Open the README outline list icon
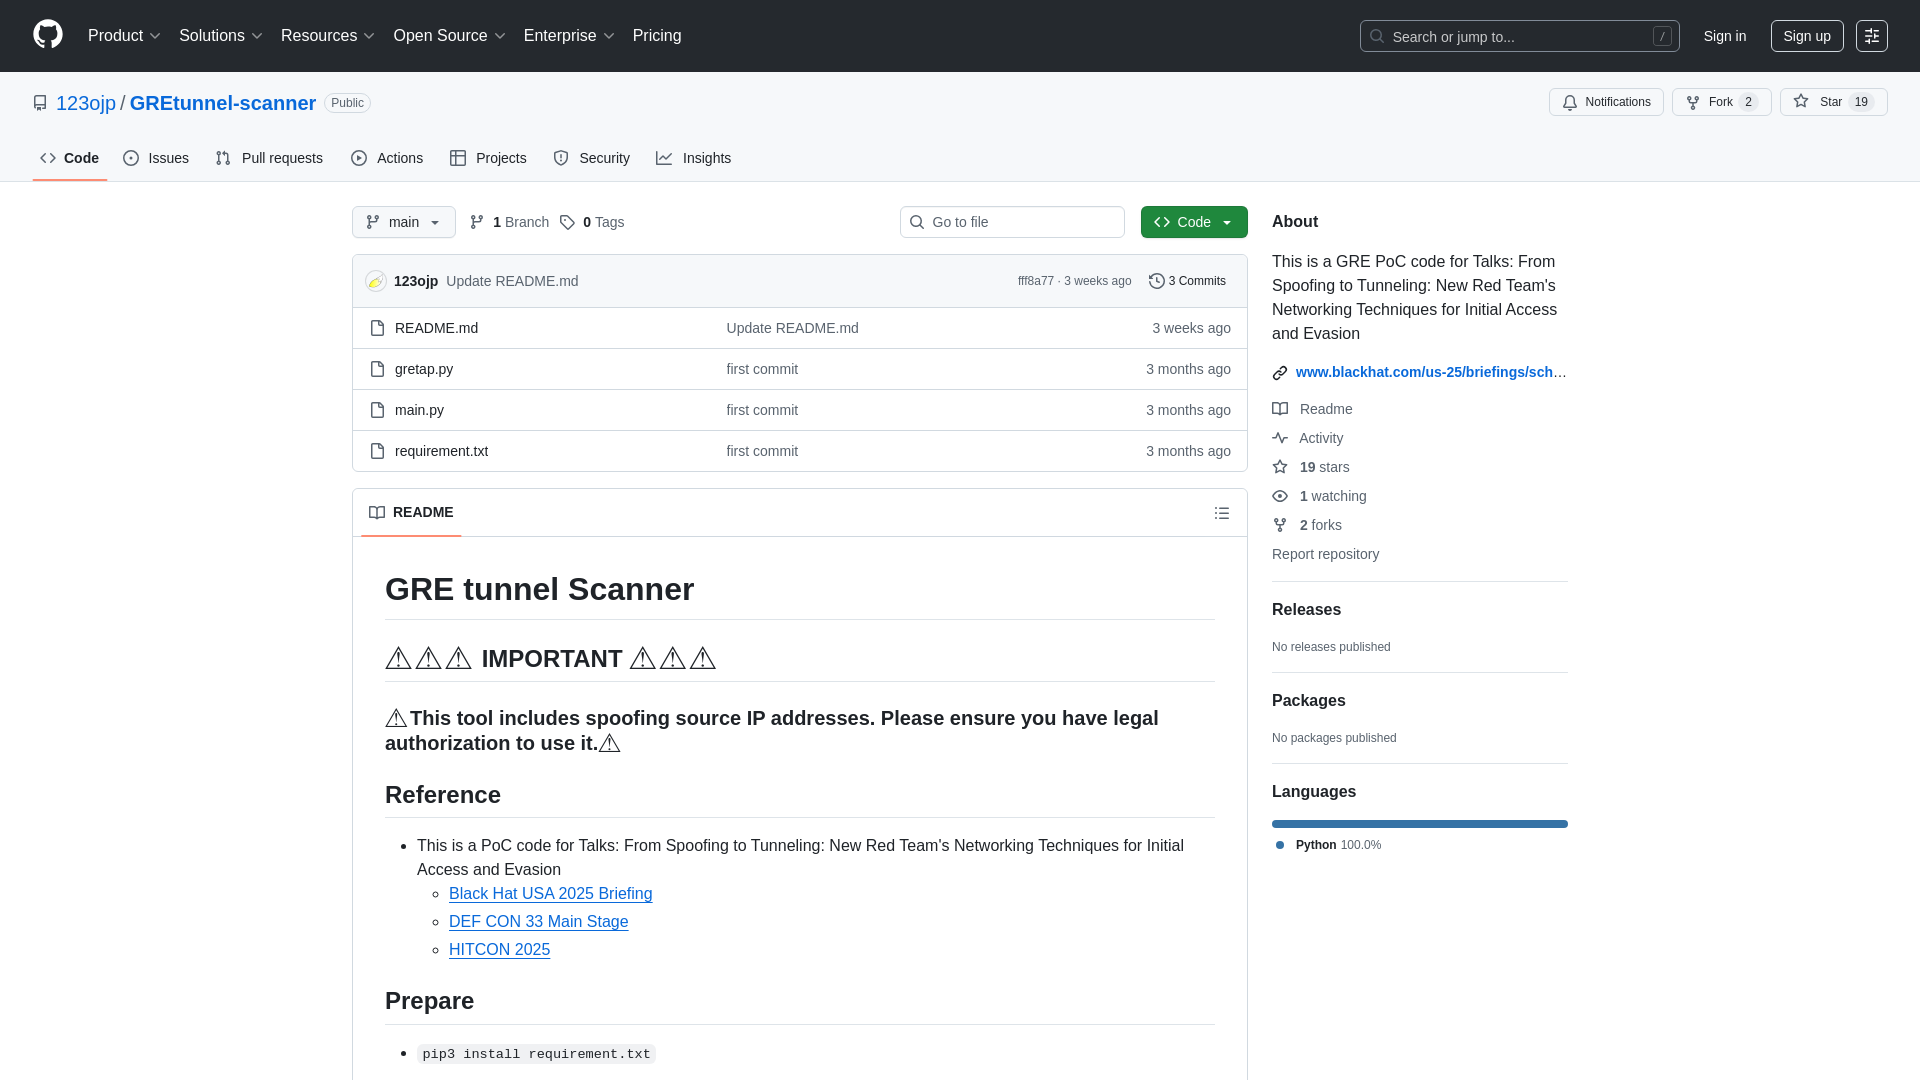1920x1080 pixels. click(x=1222, y=513)
